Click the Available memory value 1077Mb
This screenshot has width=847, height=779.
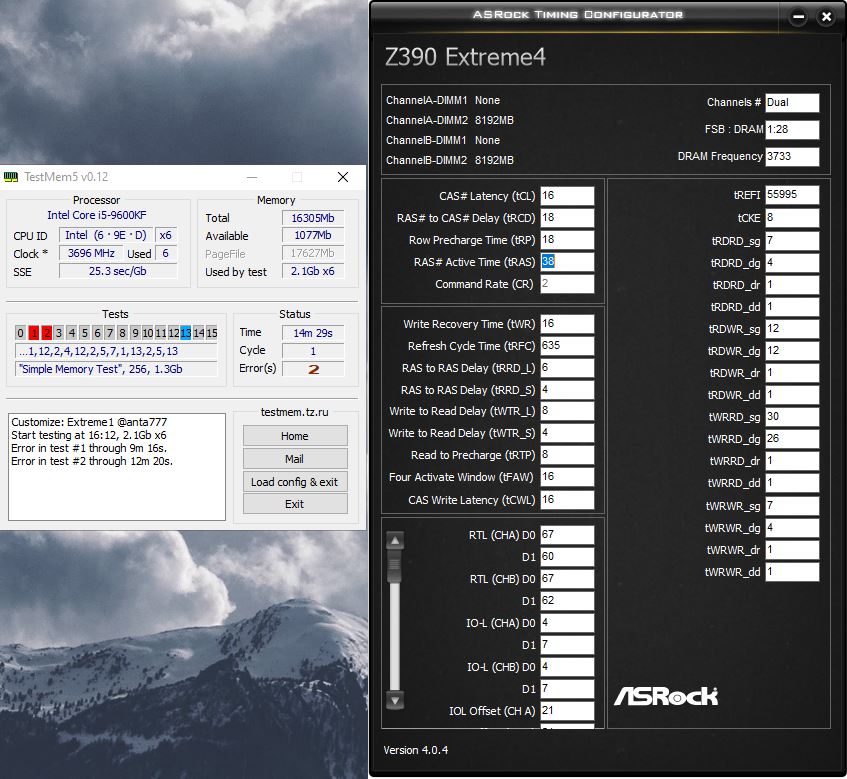coord(313,236)
